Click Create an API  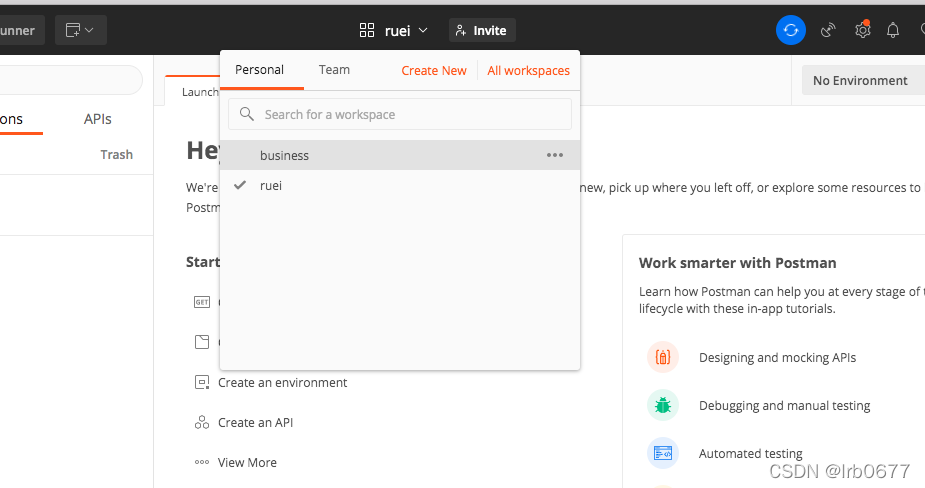tap(255, 423)
